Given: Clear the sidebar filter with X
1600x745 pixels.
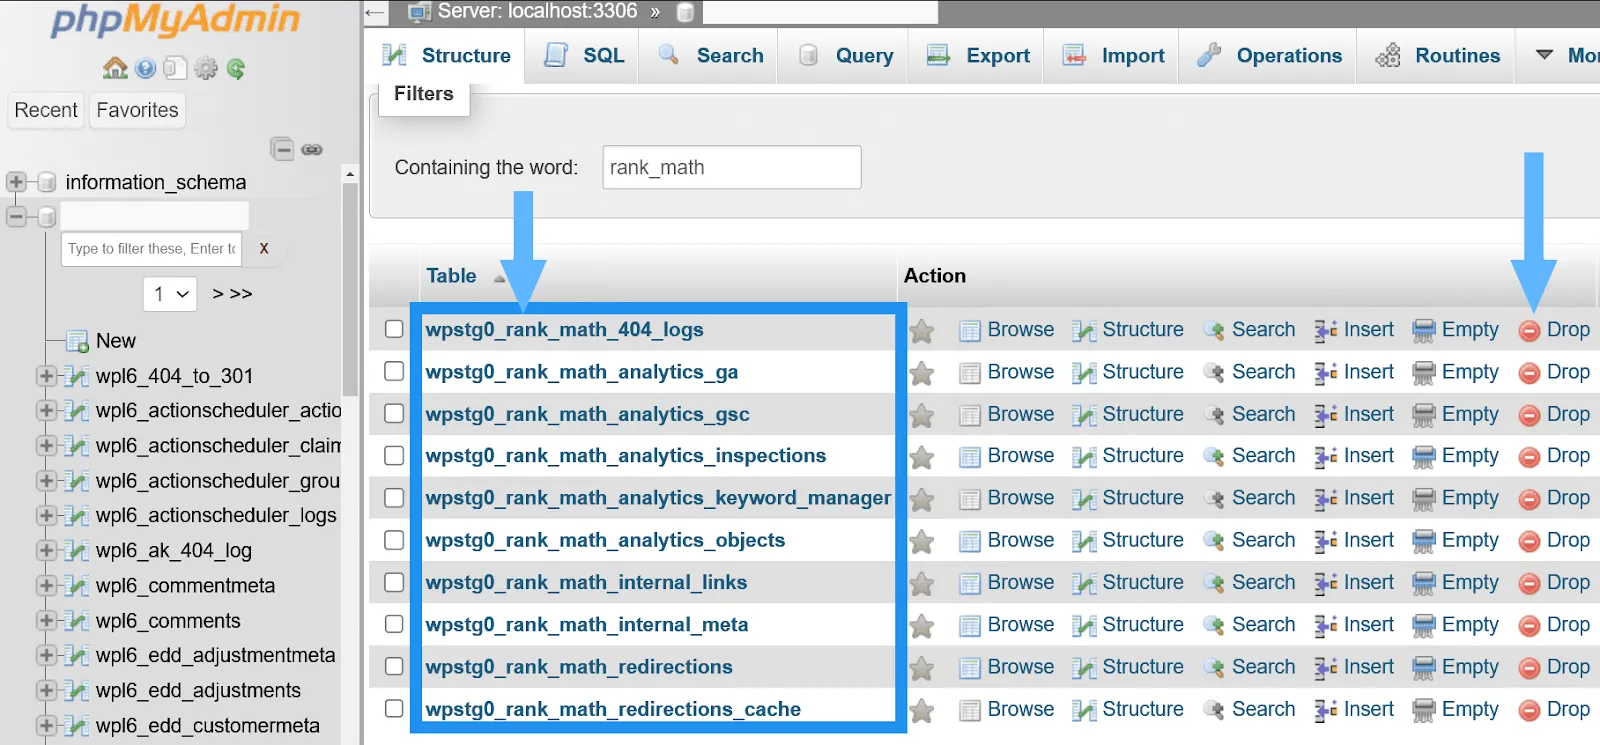Looking at the screenshot, I should (x=264, y=248).
